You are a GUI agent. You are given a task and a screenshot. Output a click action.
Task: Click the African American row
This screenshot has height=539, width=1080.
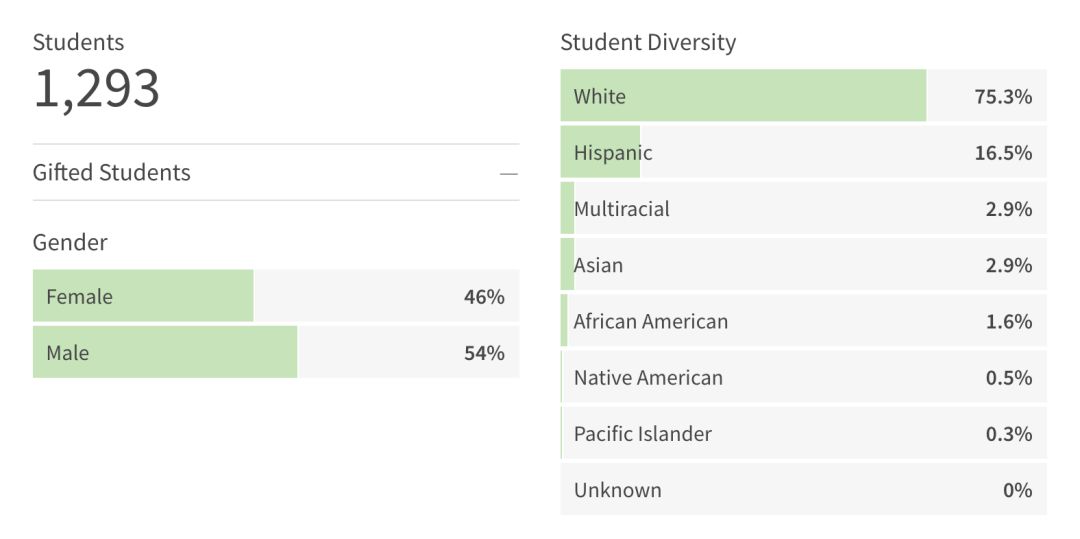pyautogui.click(x=803, y=321)
